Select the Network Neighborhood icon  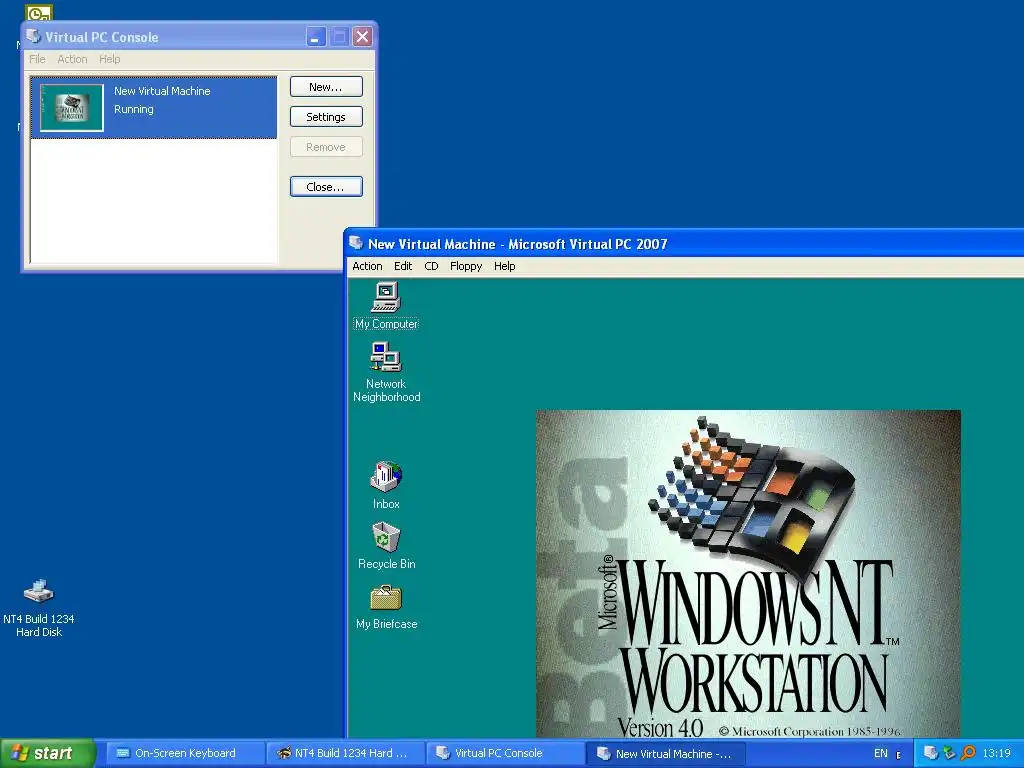(x=386, y=371)
